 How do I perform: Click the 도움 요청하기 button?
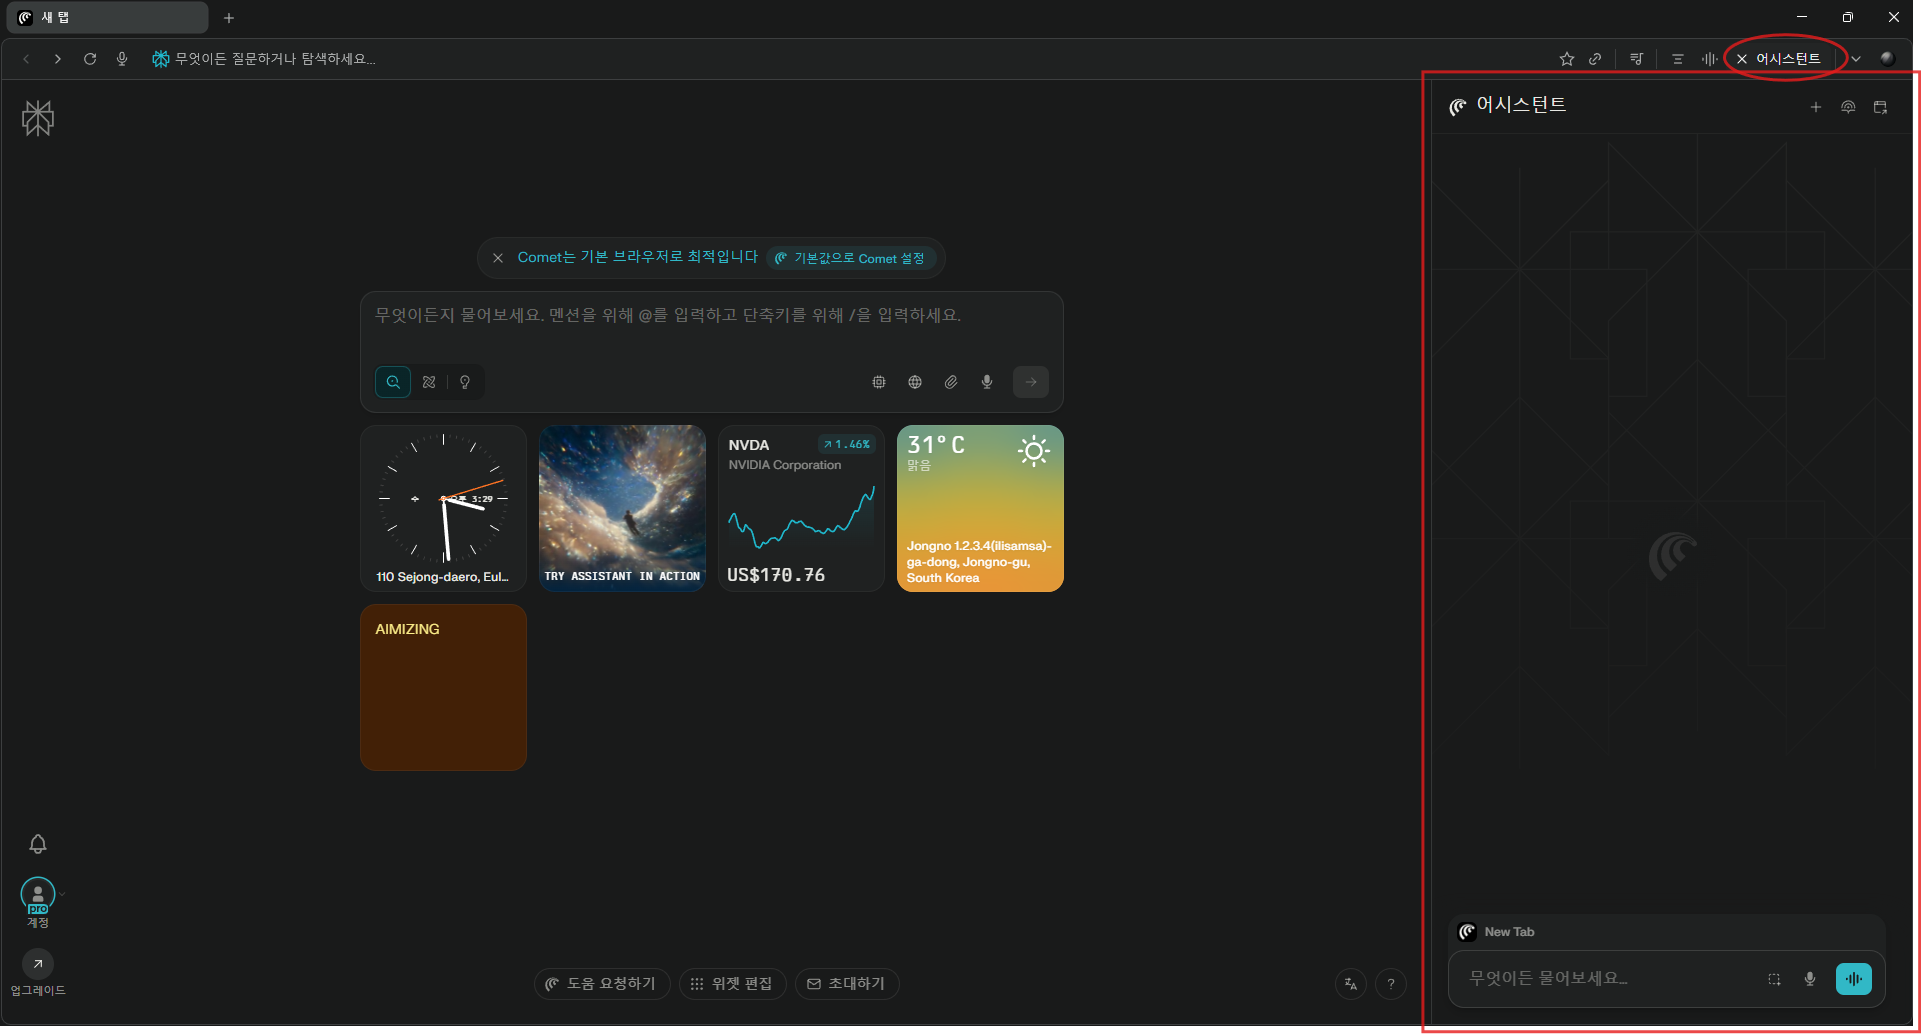tap(602, 984)
